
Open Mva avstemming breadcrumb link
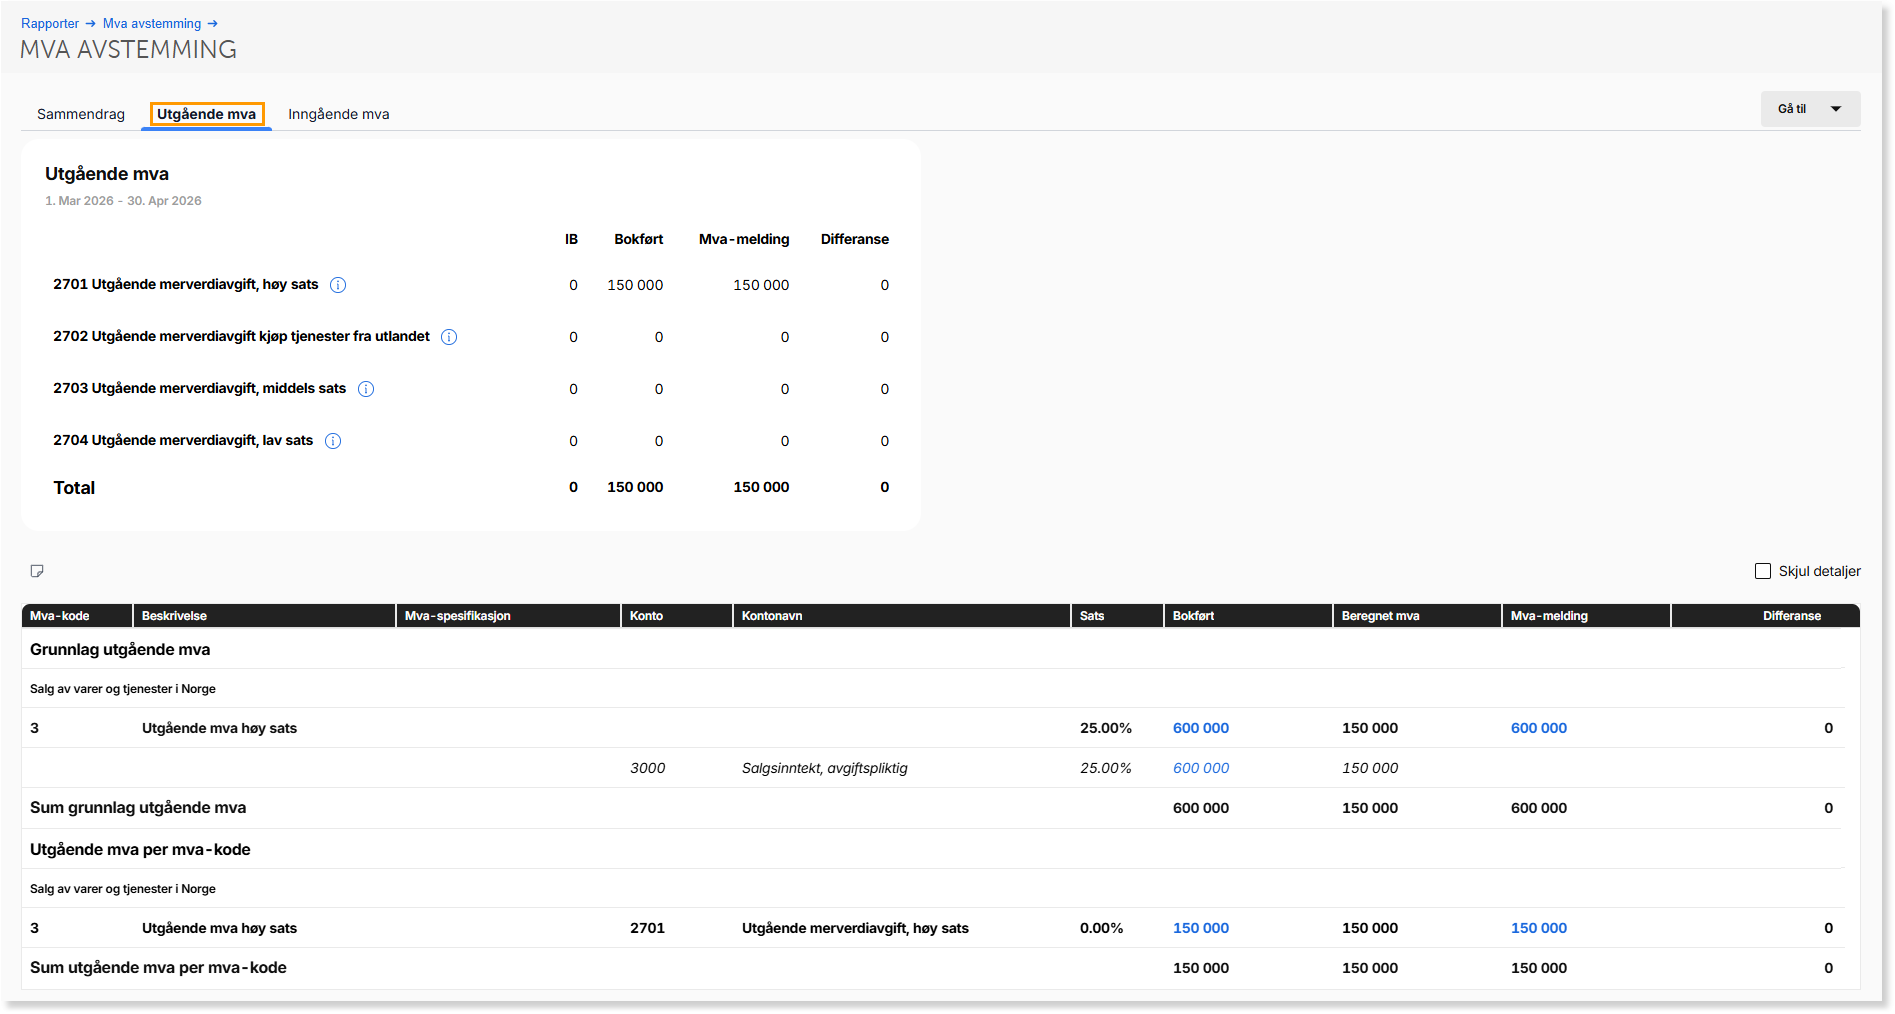coord(152,23)
